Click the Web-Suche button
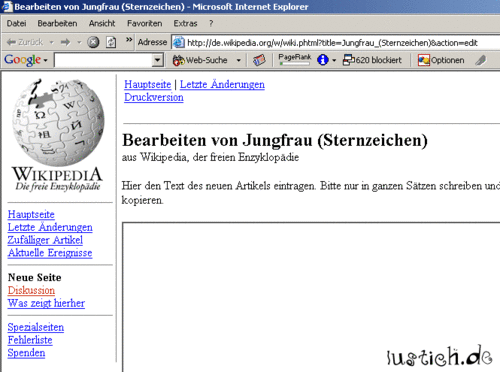The height and width of the screenshot is (372, 500). point(200,60)
